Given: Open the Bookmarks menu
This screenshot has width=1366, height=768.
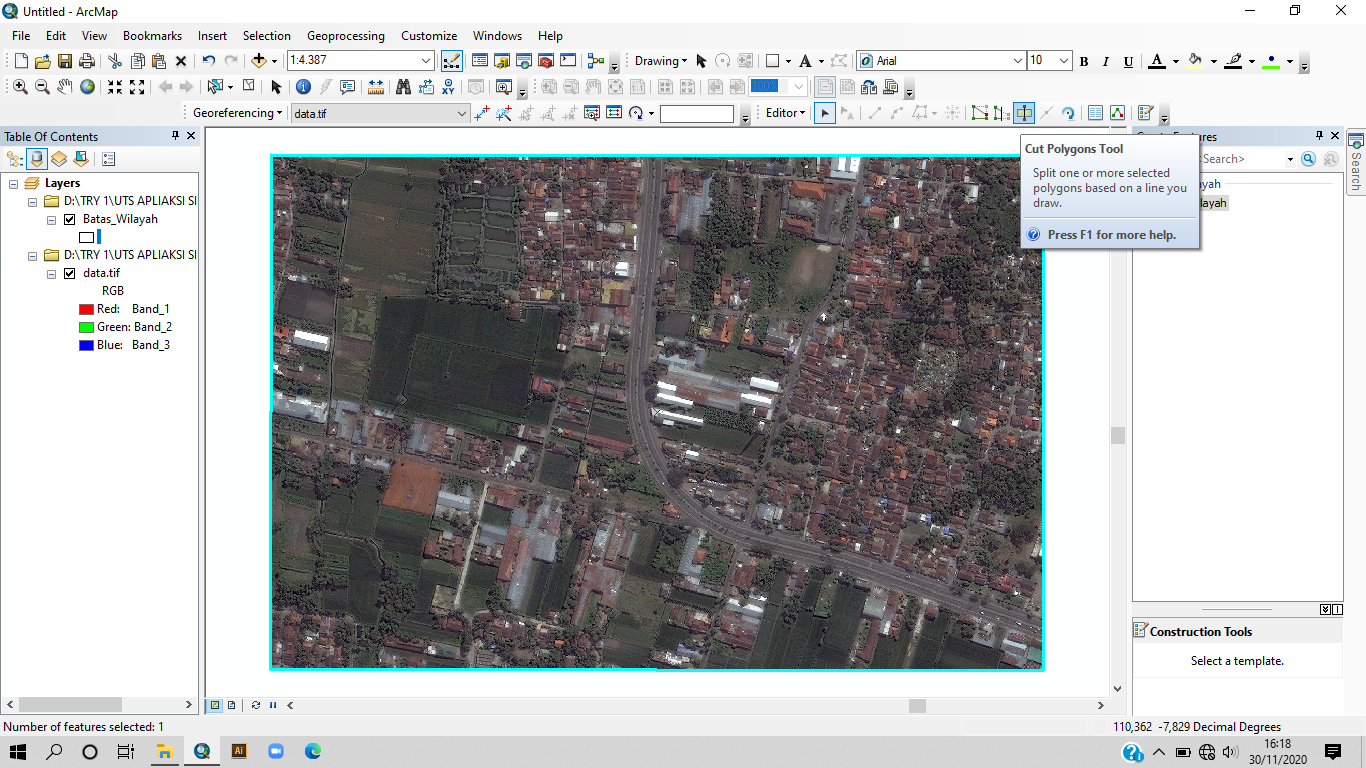Looking at the screenshot, I should click(152, 36).
